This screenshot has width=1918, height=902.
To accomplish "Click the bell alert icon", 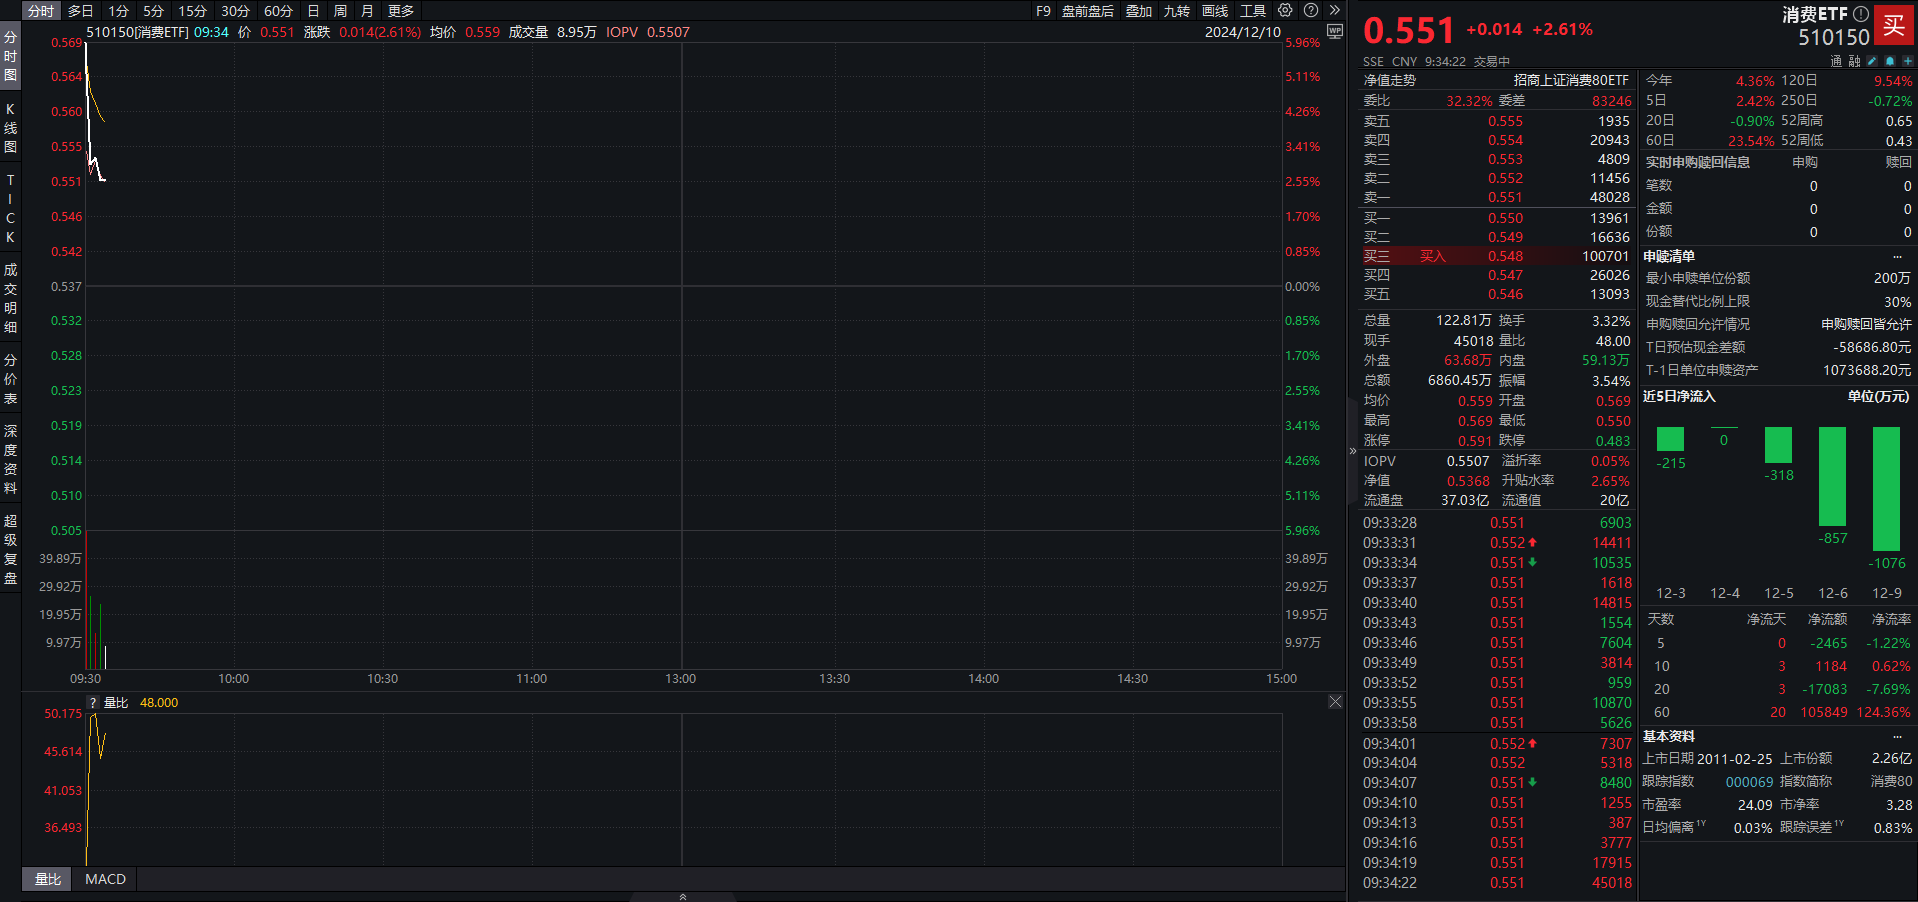I will [x=1890, y=61].
